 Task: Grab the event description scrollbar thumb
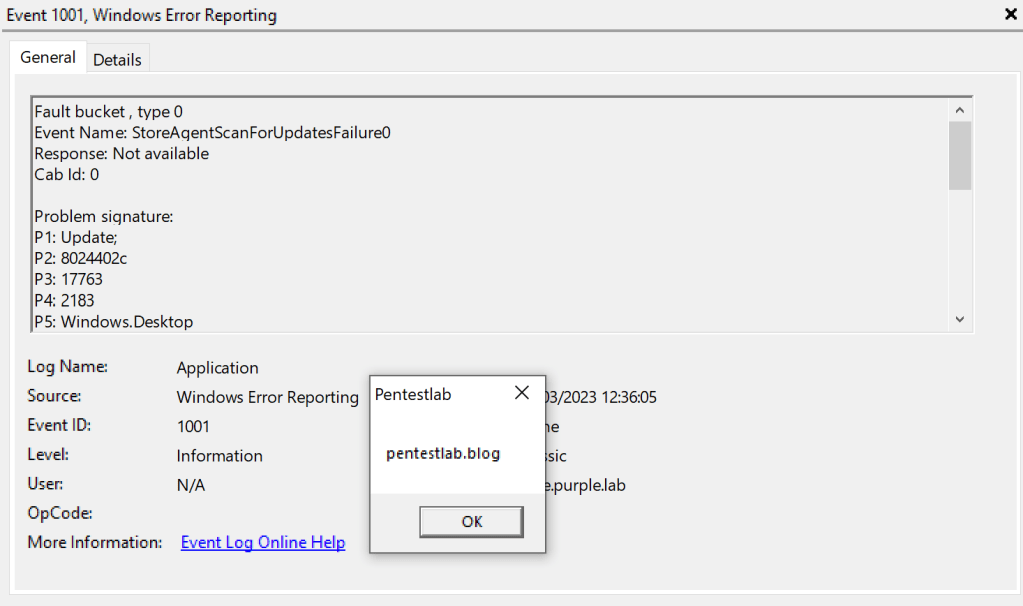[x=960, y=155]
